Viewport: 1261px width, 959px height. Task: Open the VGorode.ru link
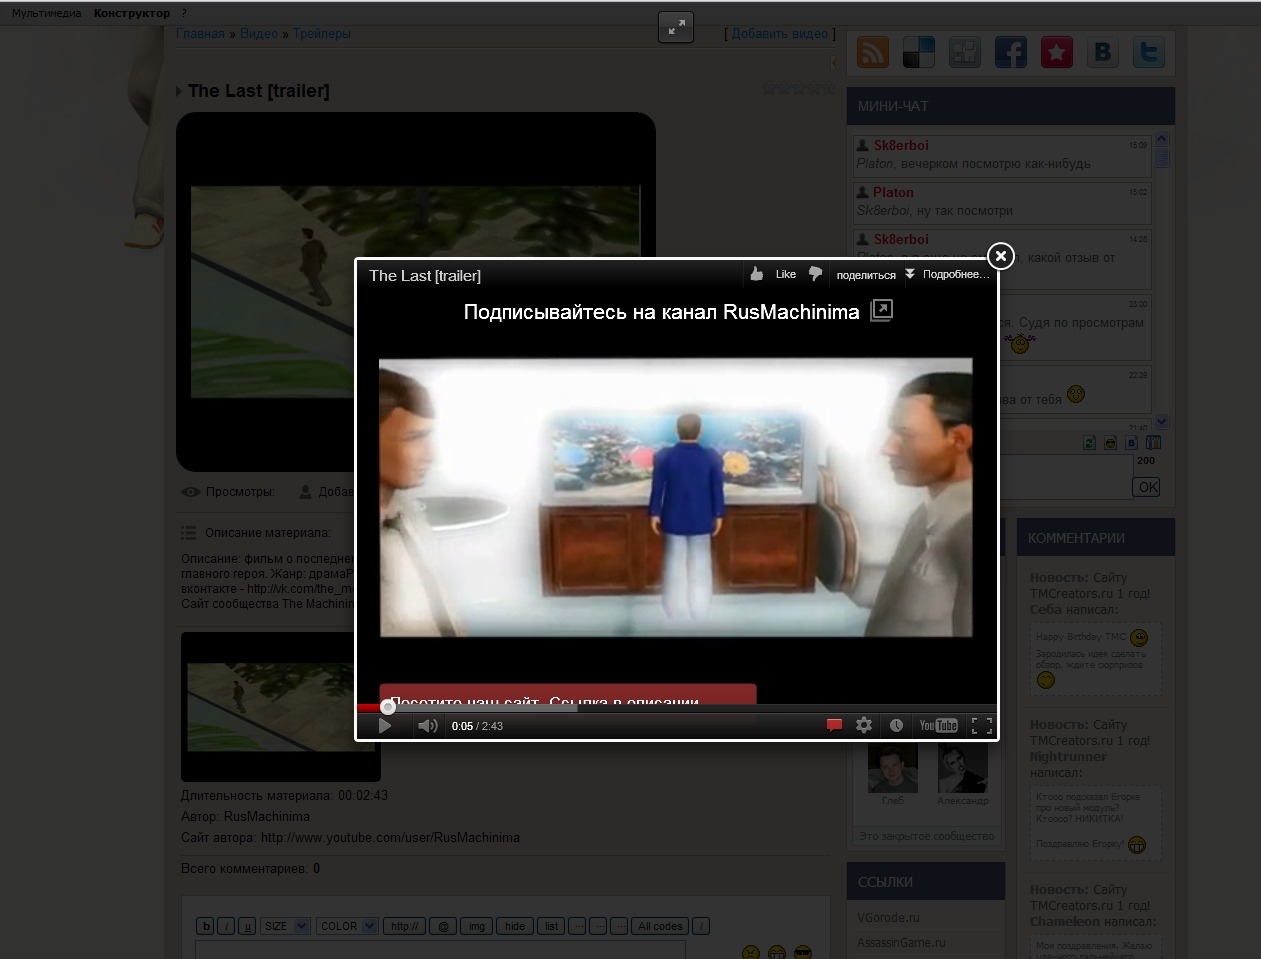pos(888,917)
